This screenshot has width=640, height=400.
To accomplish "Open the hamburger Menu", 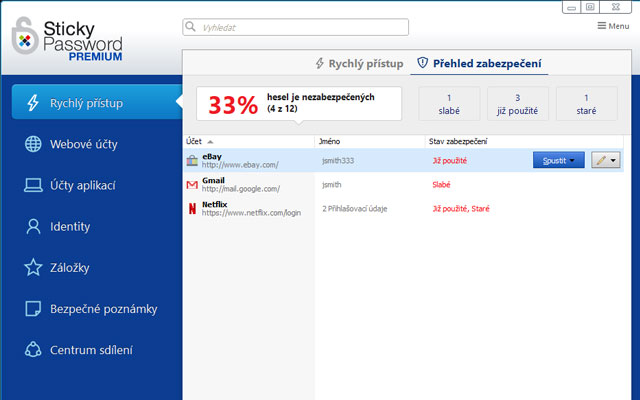I will pyautogui.click(x=612, y=26).
